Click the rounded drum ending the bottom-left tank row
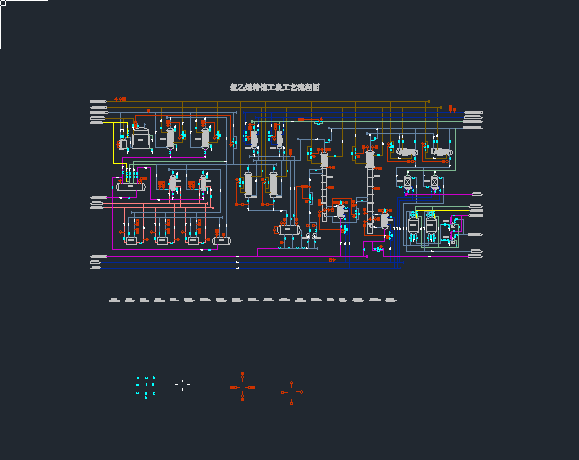The height and width of the screenshot is (460, 579). tap(222, 241)
